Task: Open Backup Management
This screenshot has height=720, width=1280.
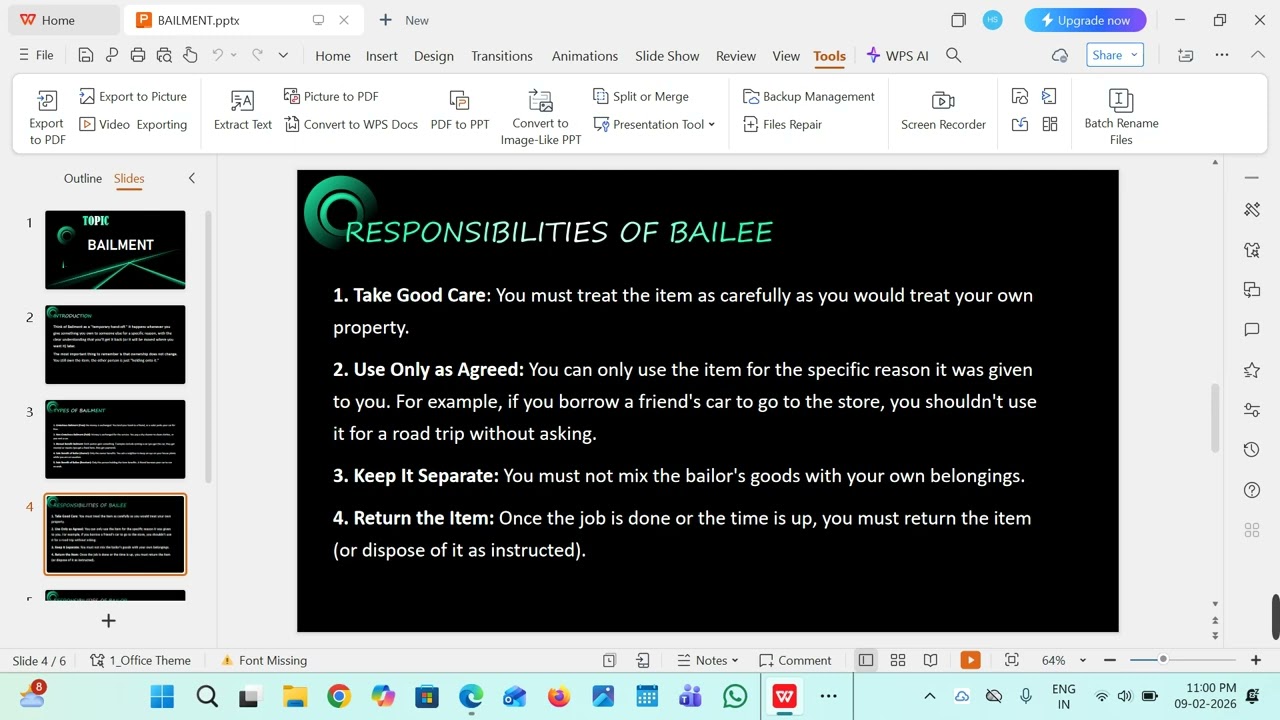Action: pyautogui.click(x=809, y=96)
